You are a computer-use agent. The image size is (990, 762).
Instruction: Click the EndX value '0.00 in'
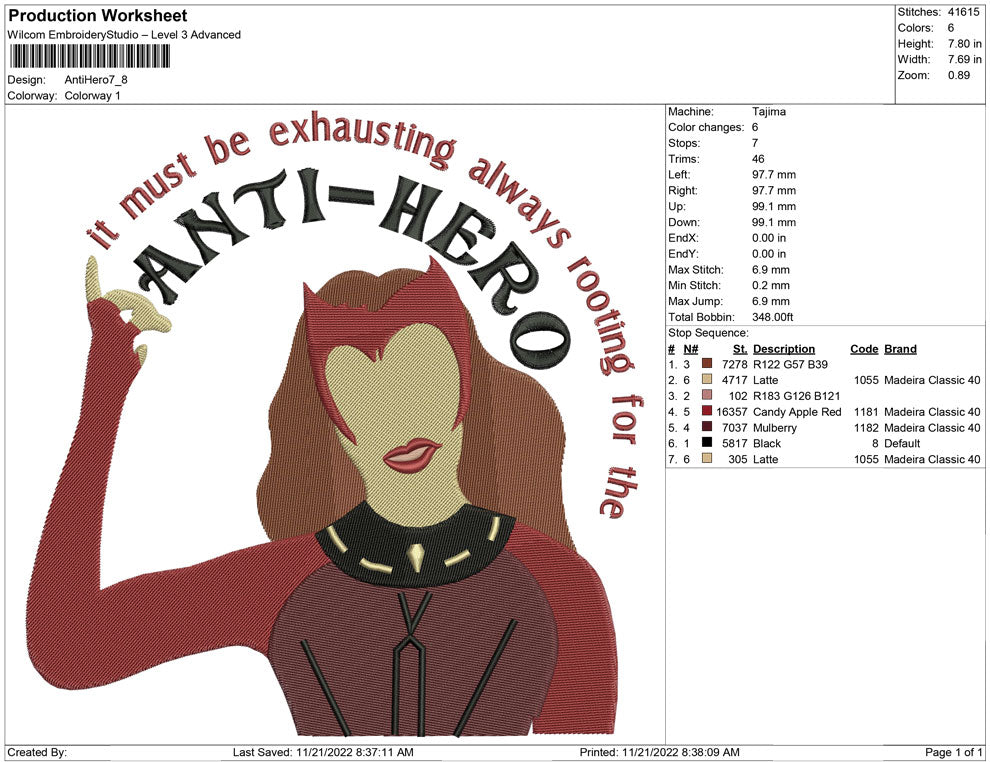coord(769,238)
